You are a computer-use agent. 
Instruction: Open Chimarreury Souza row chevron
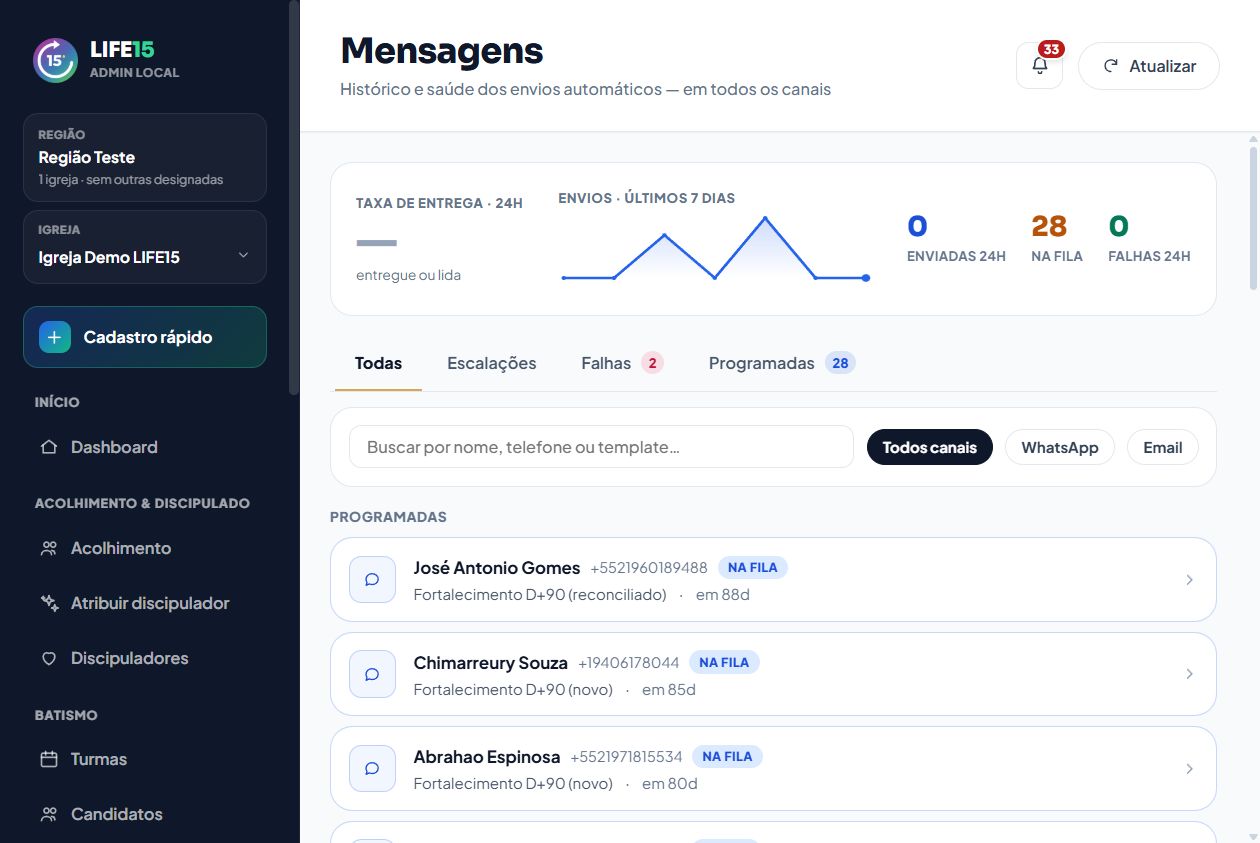1189,674
